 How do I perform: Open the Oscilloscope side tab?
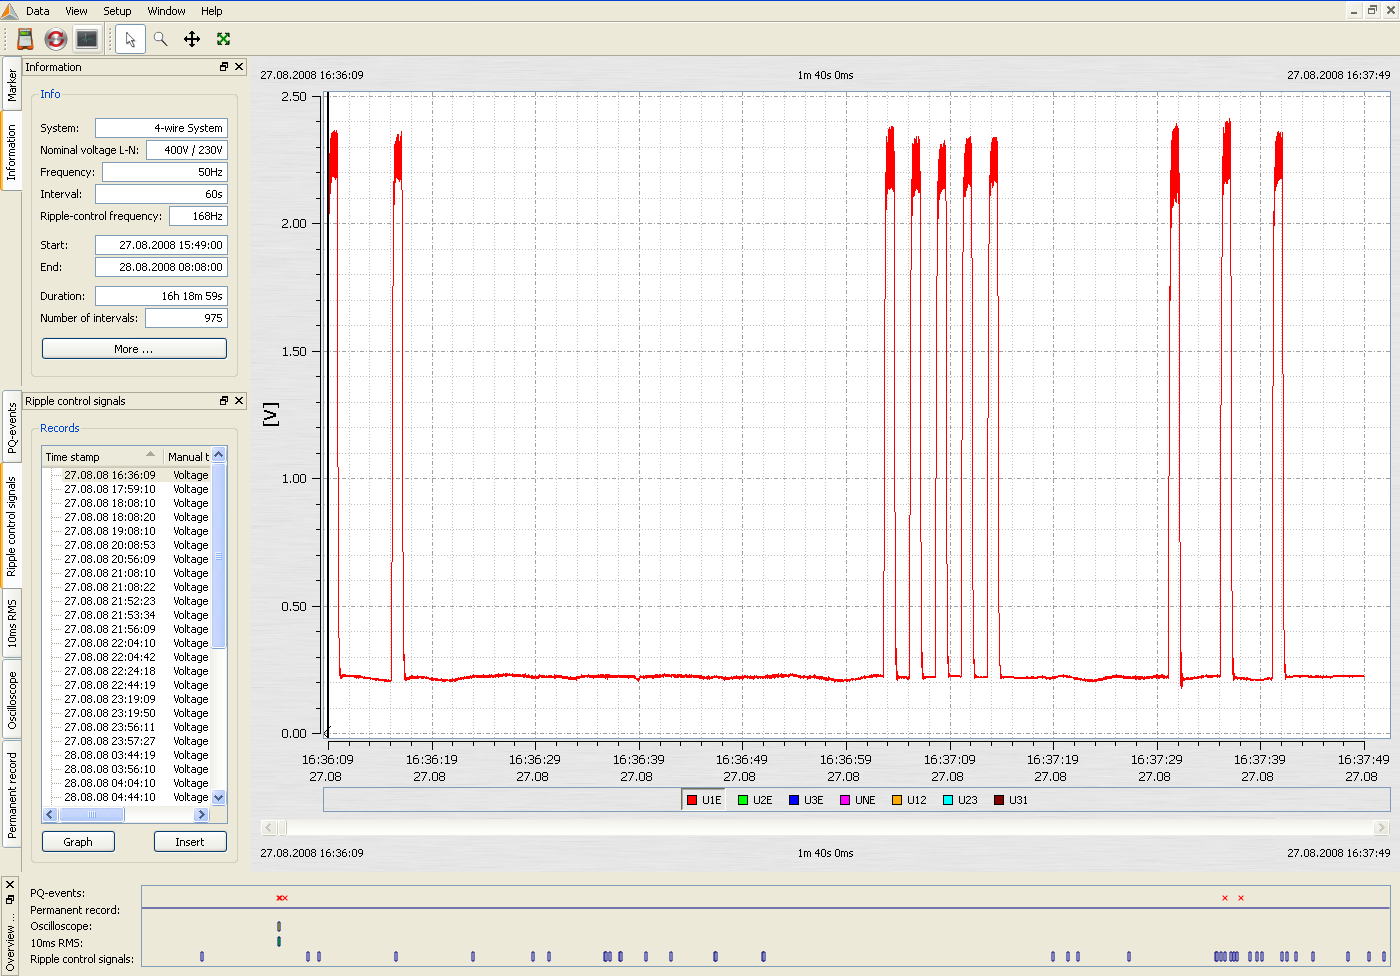pyautogui.click(x=11, y=701)
